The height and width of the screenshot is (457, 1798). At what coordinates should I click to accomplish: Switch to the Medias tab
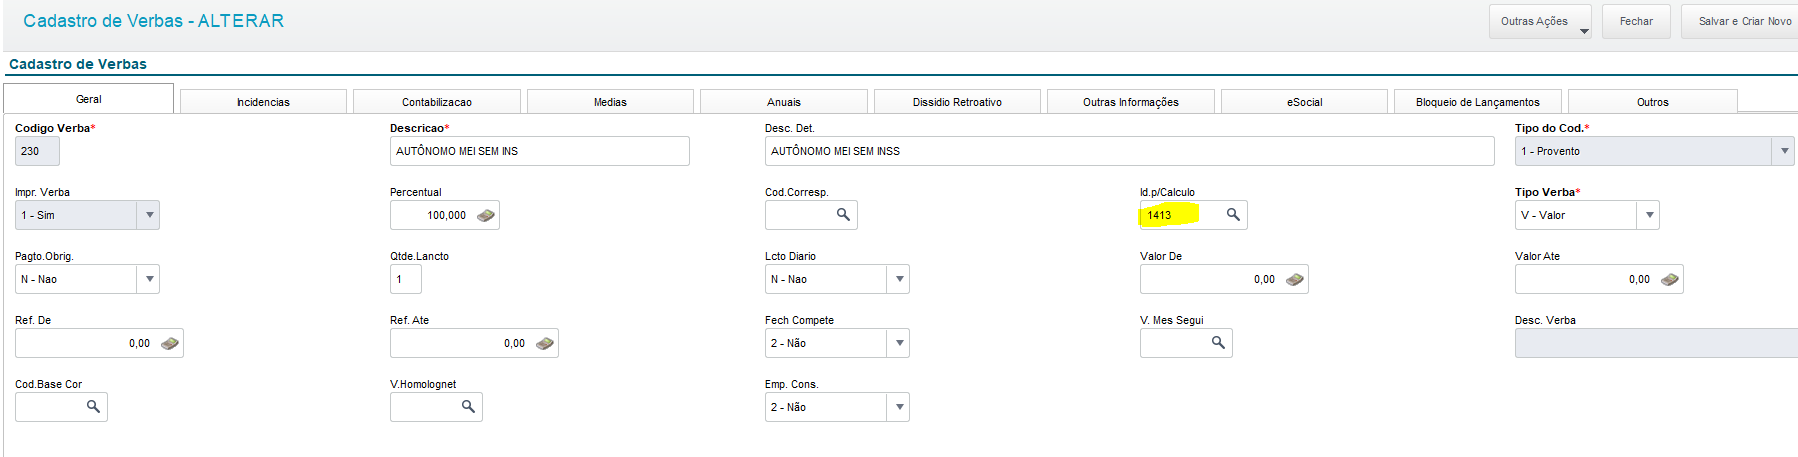[610, 102]
